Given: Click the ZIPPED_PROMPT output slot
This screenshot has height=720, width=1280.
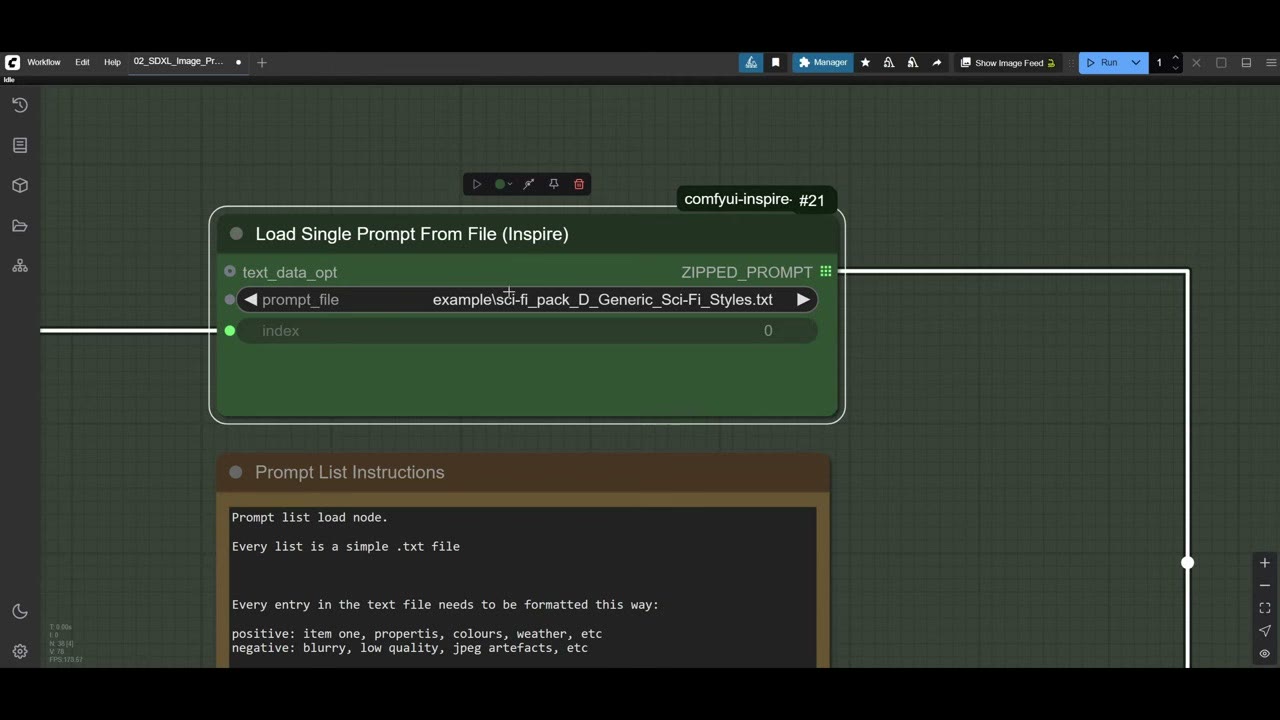Looking at the screenshot, I should [826, 272].
